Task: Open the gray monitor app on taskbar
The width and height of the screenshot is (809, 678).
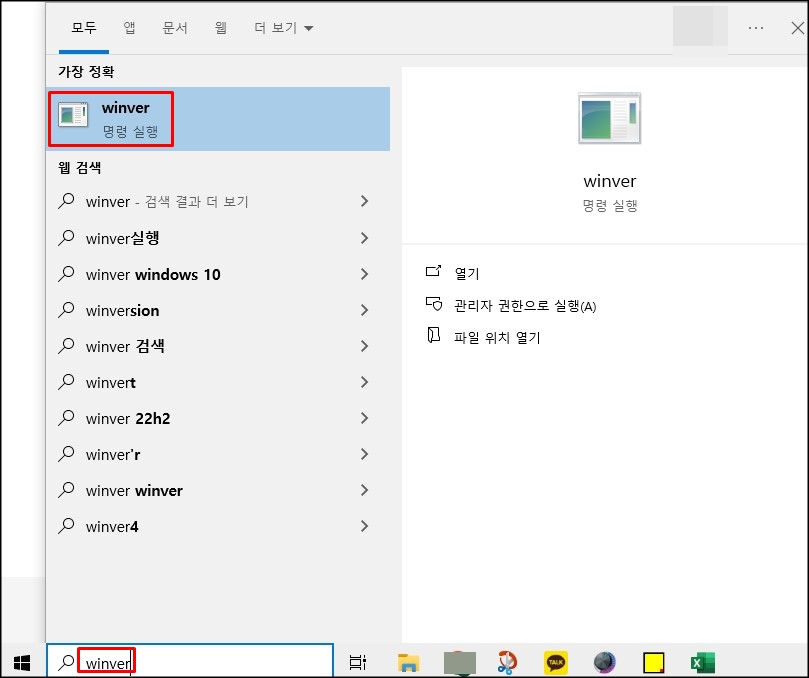Action: coord(459,663)
